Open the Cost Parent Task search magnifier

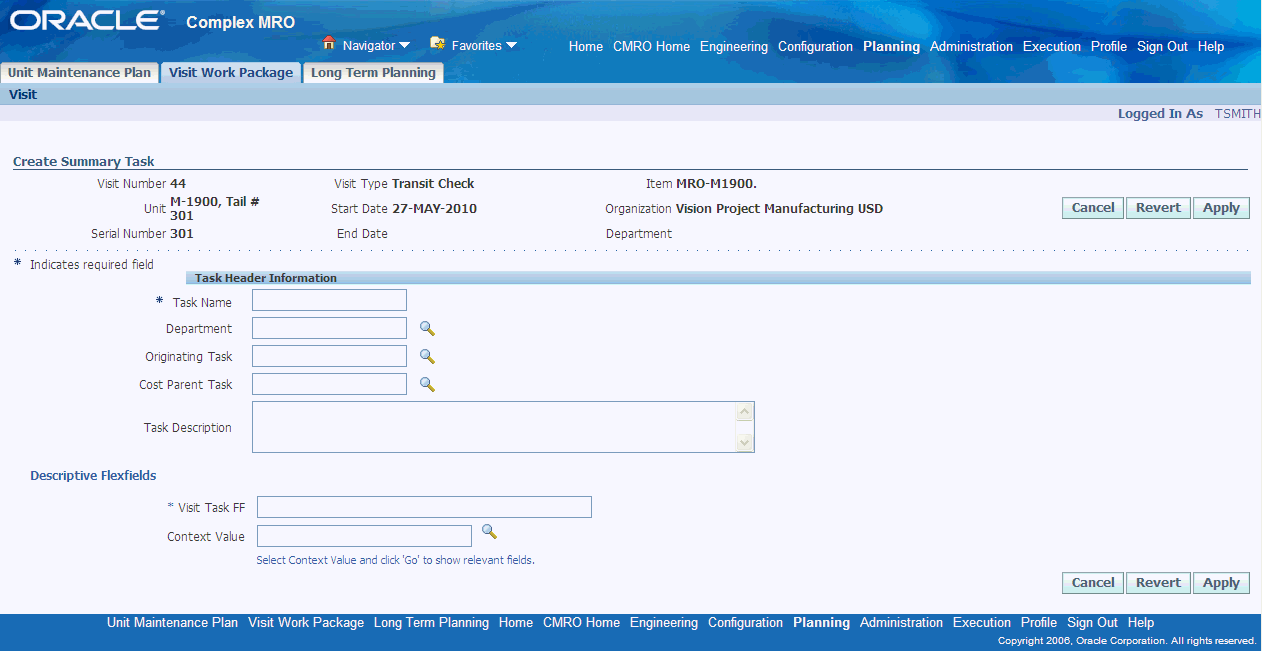pyautogui.click(x=427, y=384)
